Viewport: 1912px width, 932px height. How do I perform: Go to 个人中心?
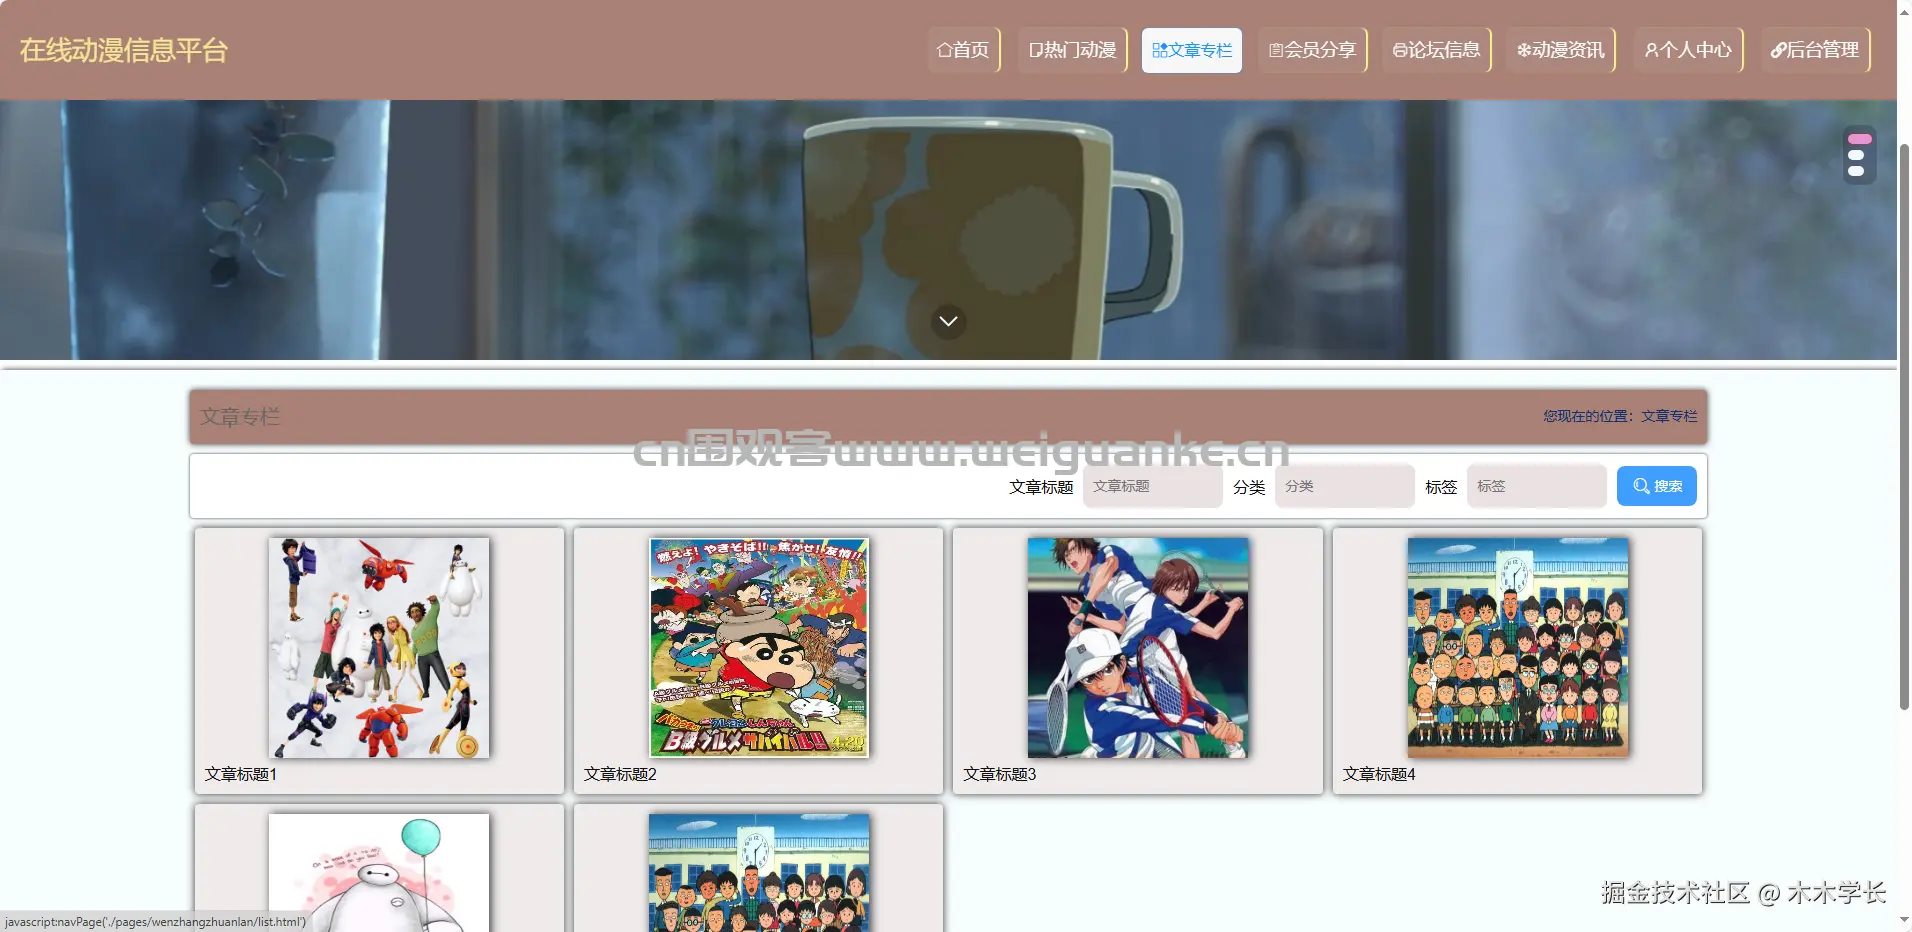[x=1689, y=50]
